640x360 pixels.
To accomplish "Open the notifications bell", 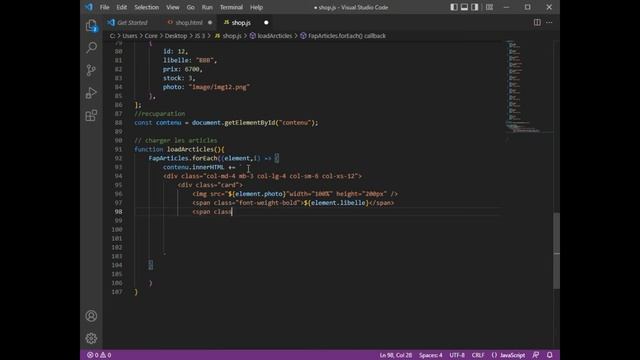I will click(549, 355).
